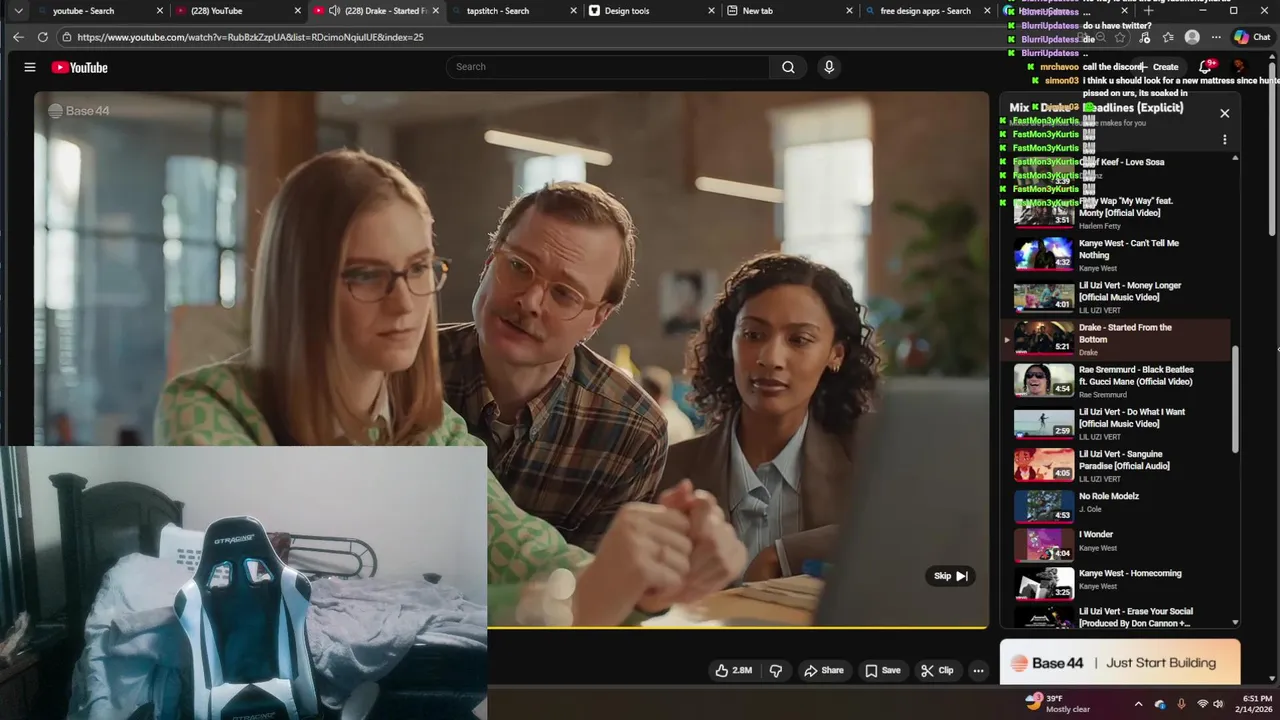The image size is (1280, 720).
Task: Close the 'Design tools' tab
Action: [x=711, y=11]
